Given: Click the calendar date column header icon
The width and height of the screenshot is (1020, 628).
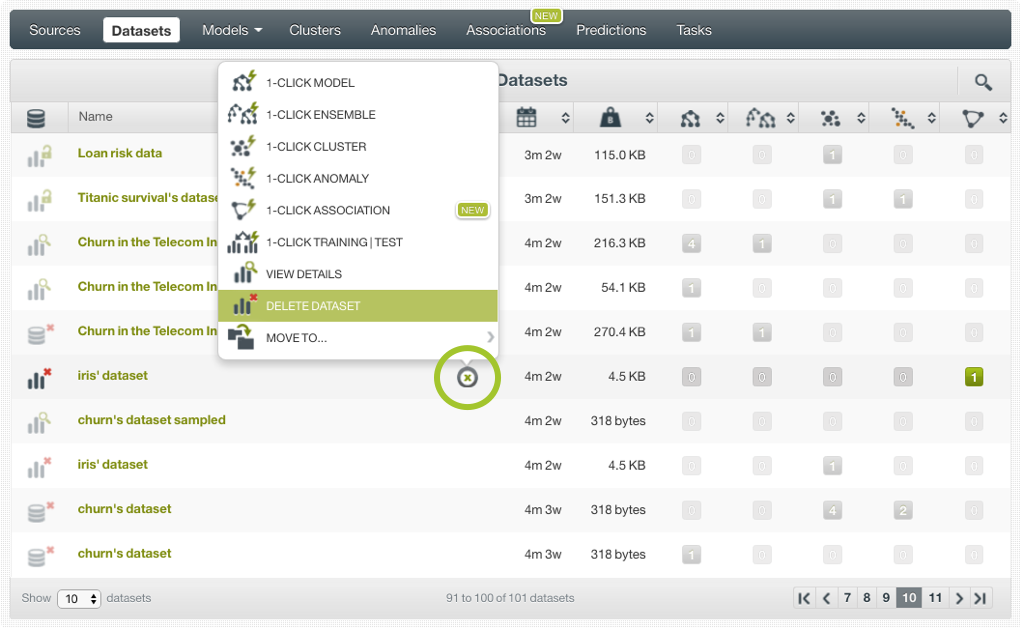Looking at the screenshot, I should 527,118.
